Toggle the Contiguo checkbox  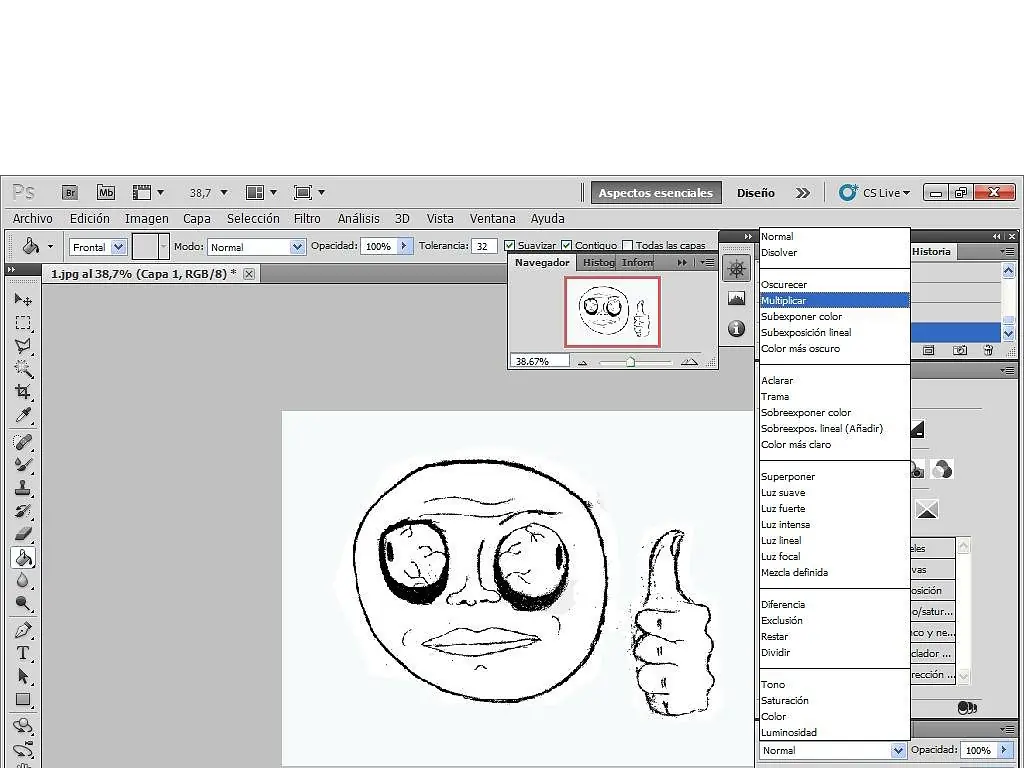click(566, 246)
